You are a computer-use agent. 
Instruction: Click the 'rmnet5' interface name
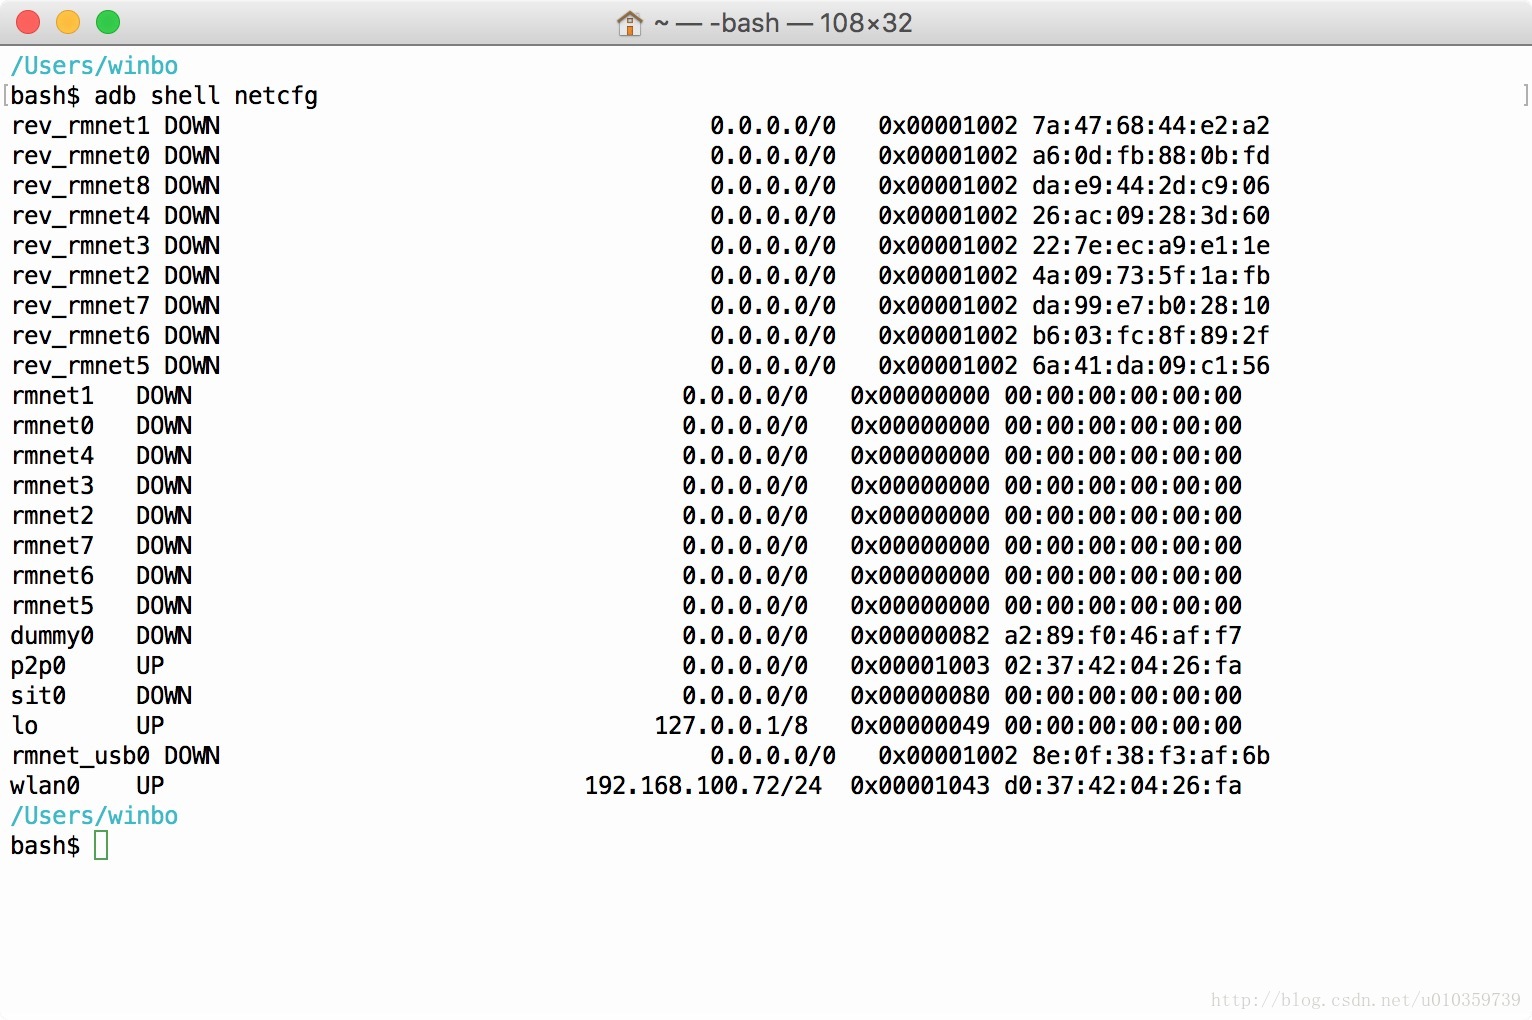pos(52,606)
